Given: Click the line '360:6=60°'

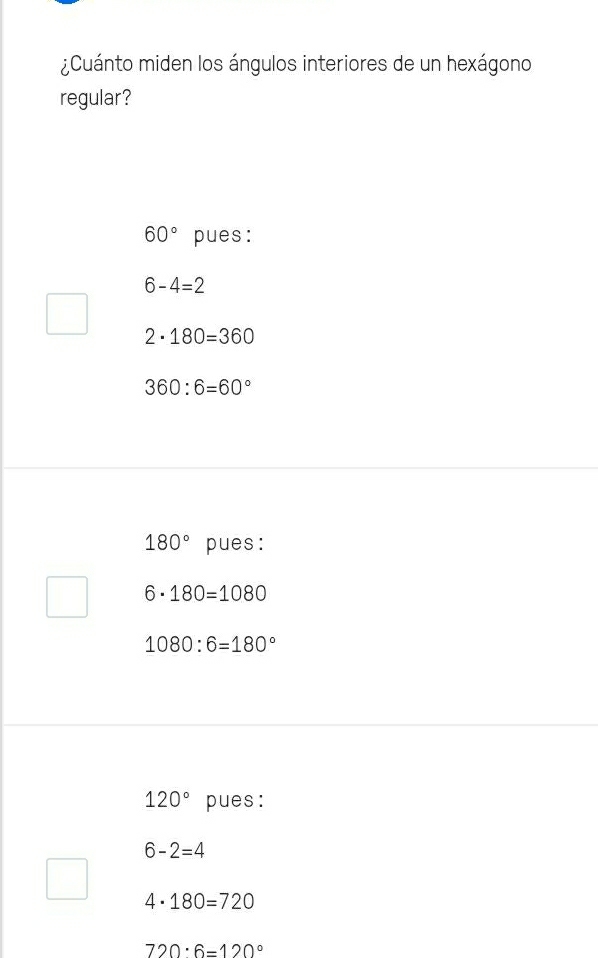Looking at the screenshot, I should pyautogui.click(x=198, y=387).
